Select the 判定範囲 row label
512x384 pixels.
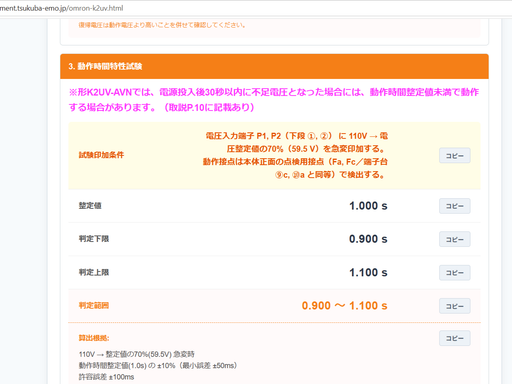coord(94,306)
